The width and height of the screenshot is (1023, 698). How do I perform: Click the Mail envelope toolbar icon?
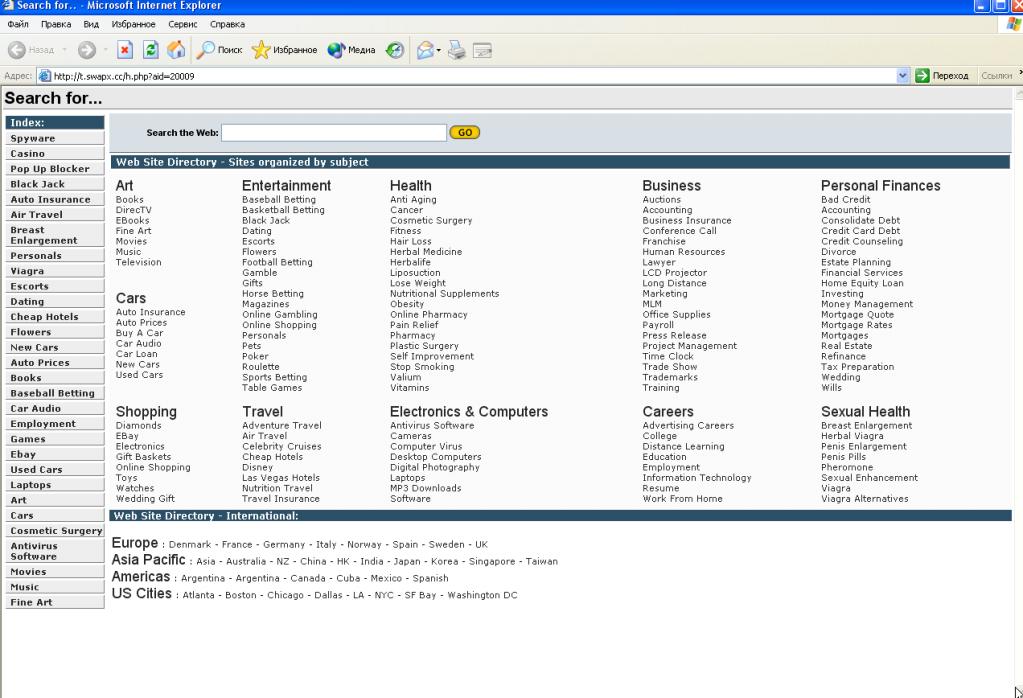point(425,50)
